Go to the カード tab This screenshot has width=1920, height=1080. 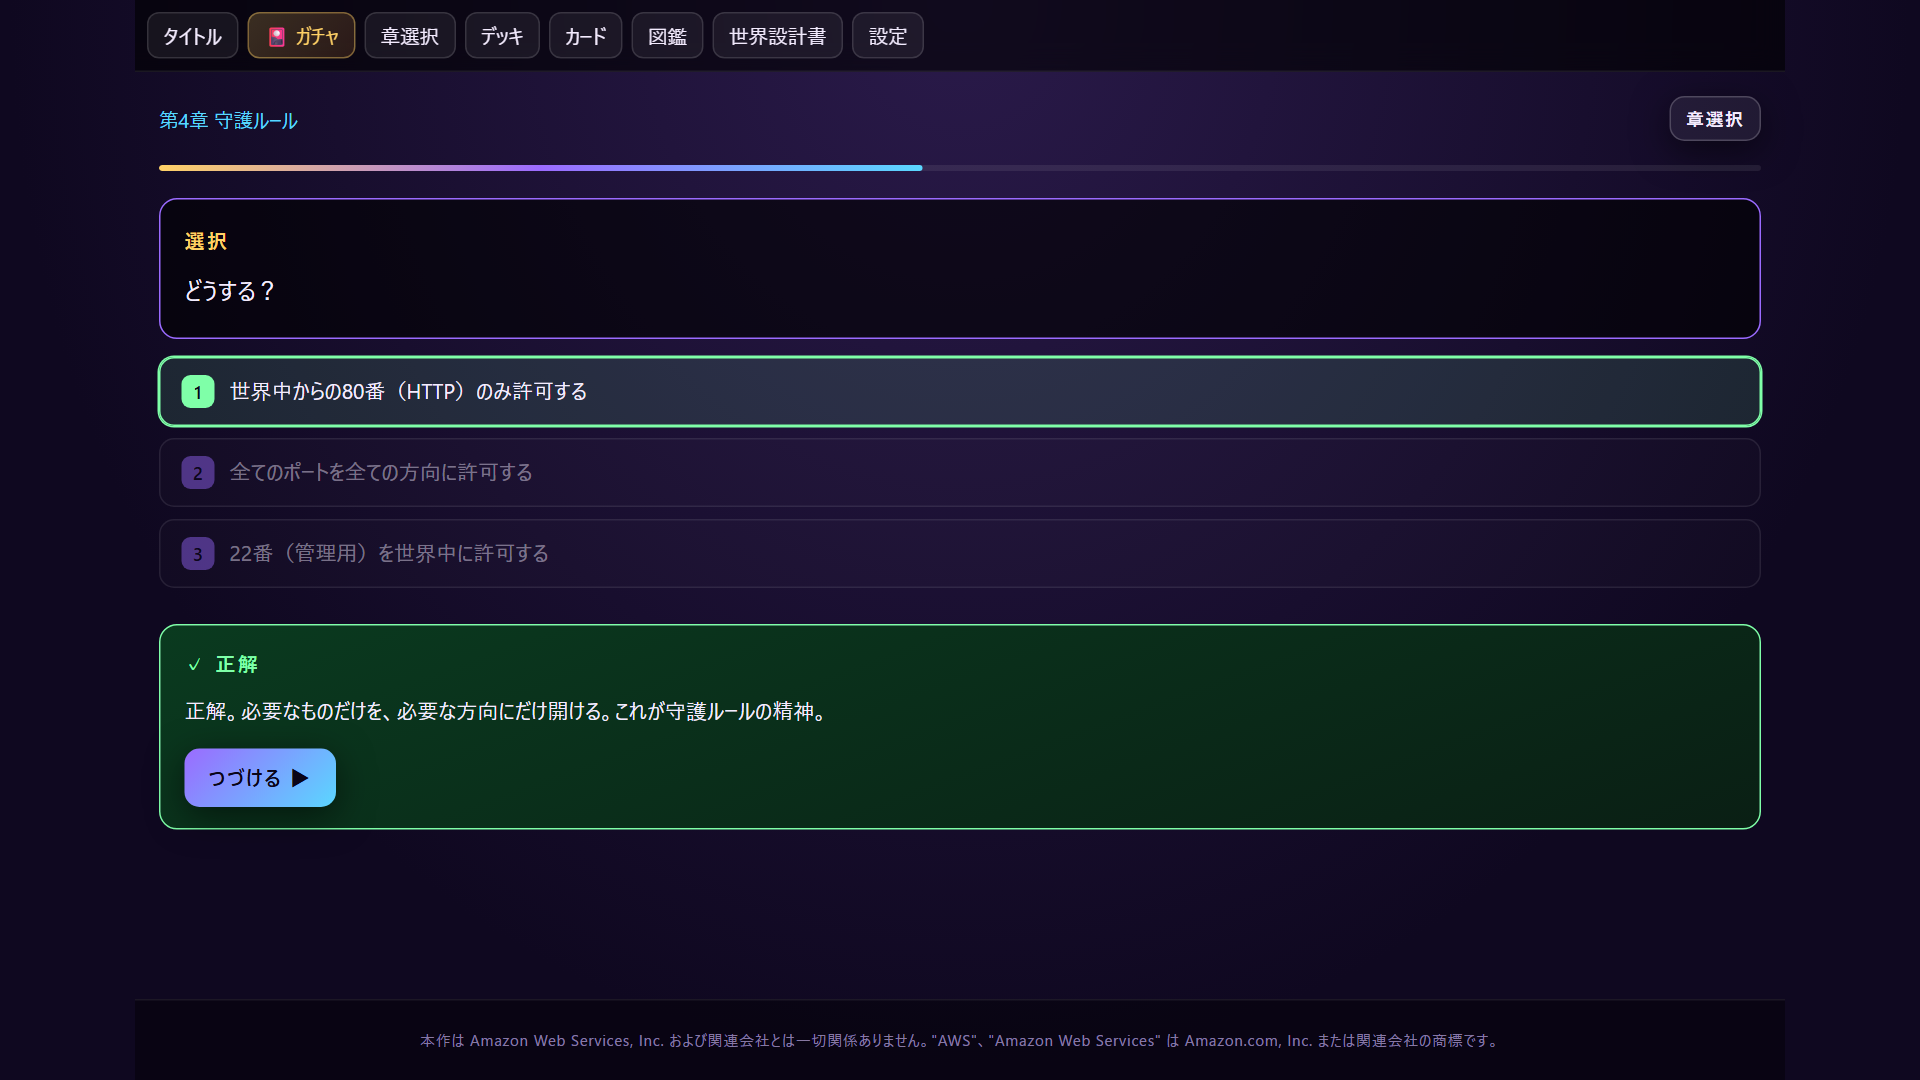pyautogui.click(x=585, y=36)
